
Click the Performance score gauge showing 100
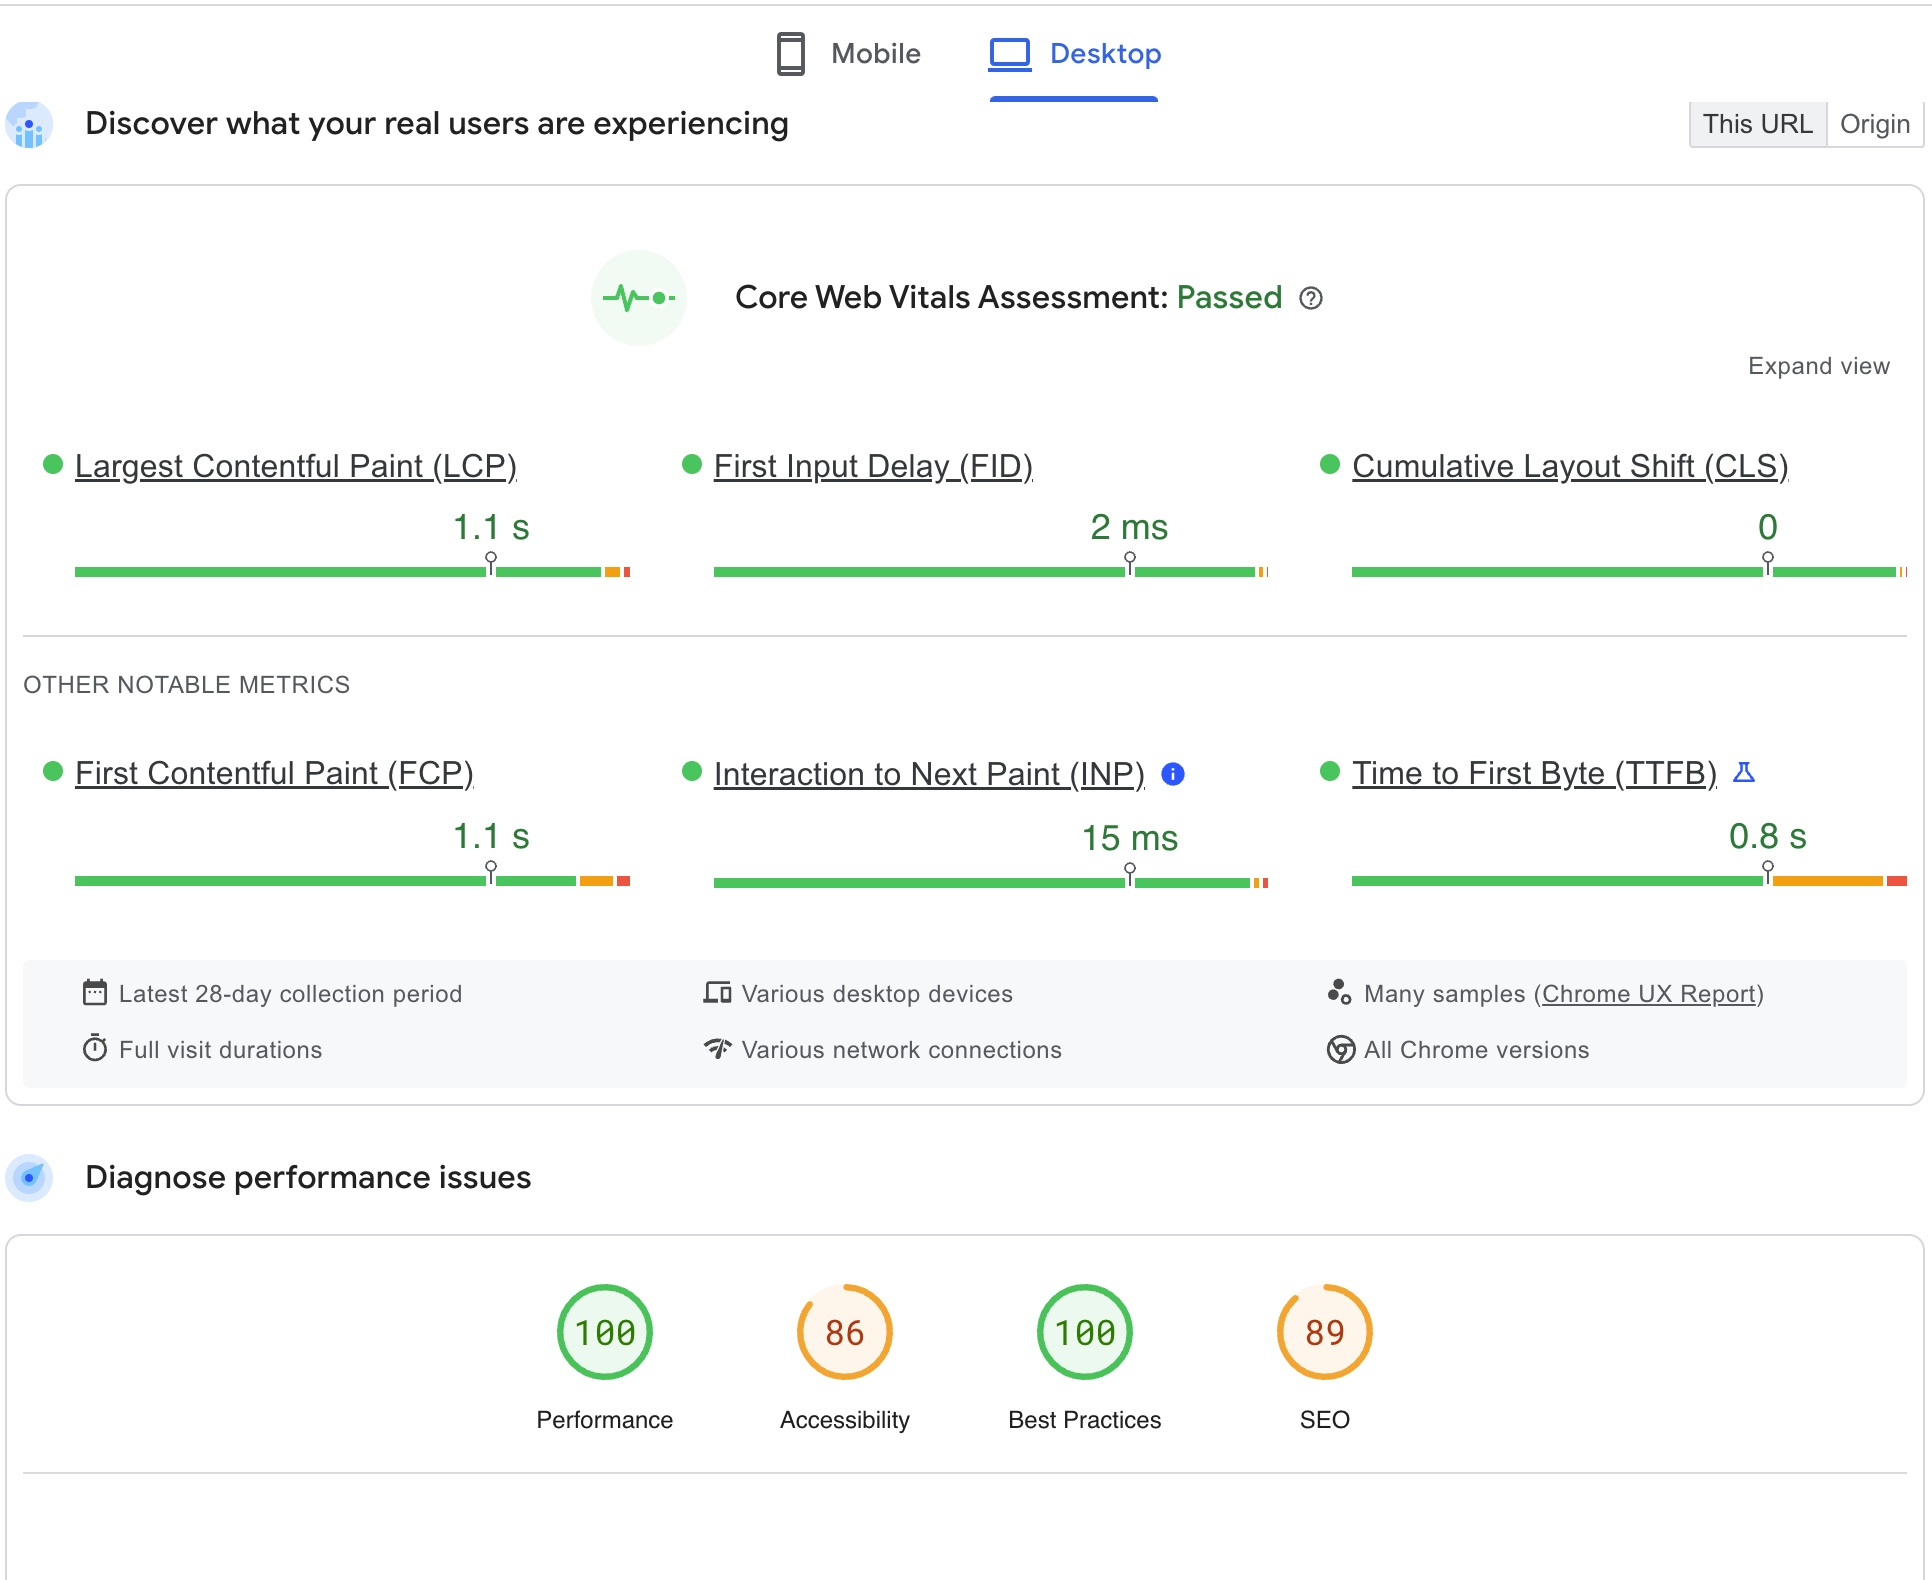point(604,1331)
